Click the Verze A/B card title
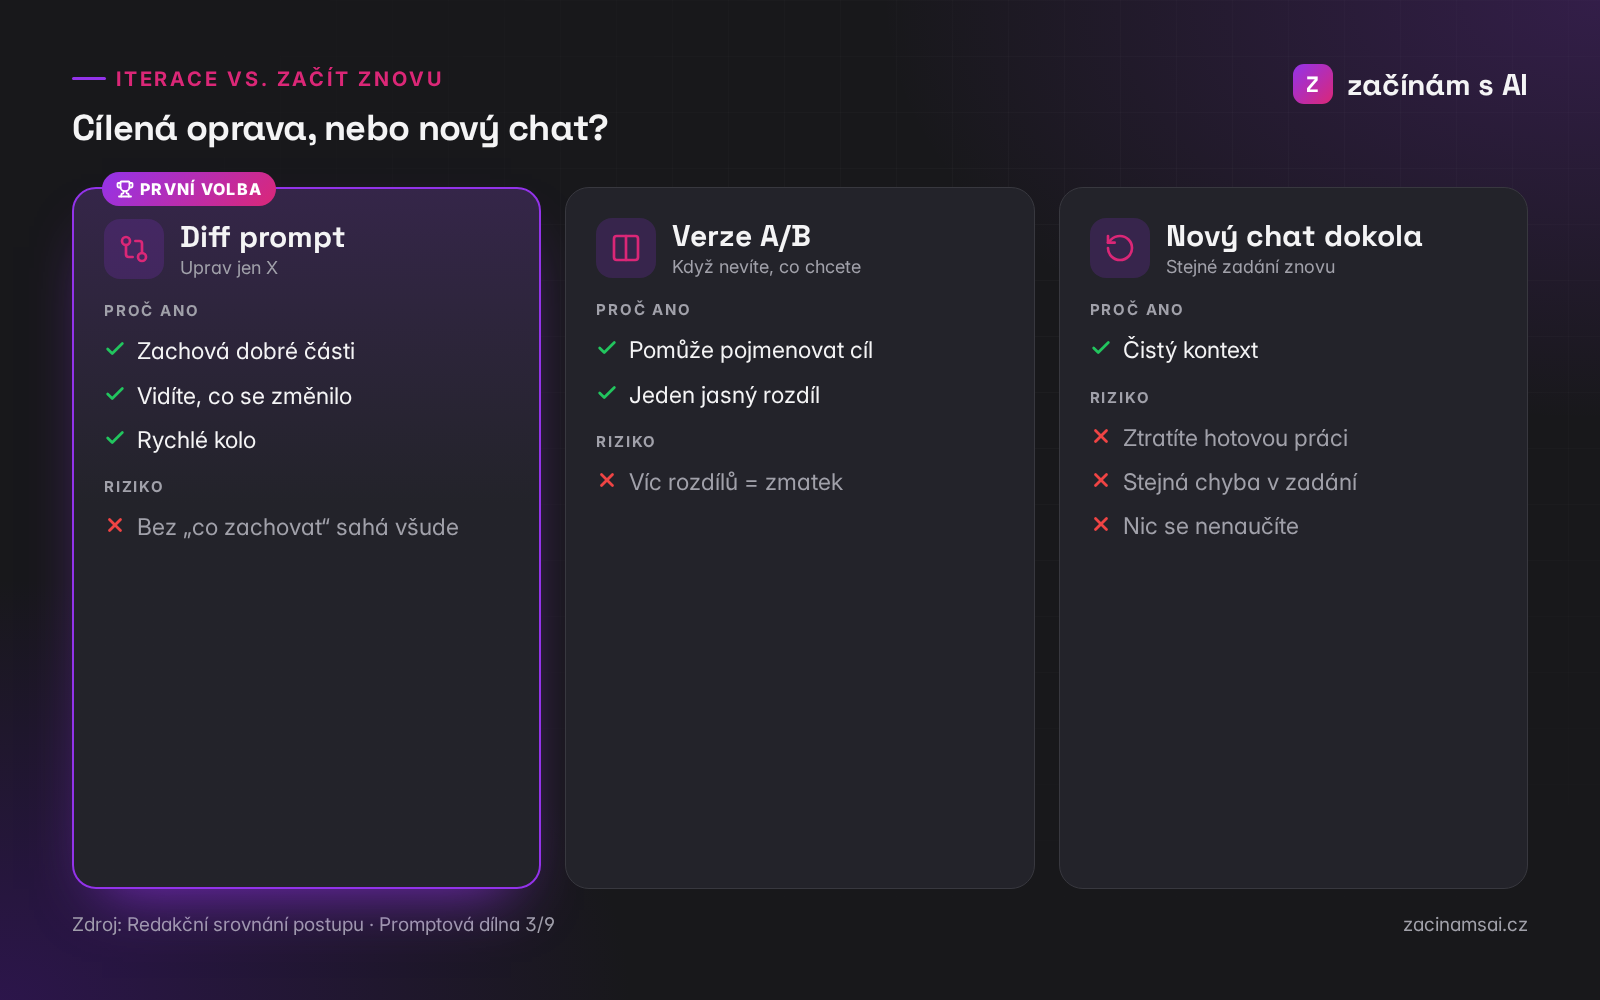Screen dimensions: 1600x1000 coord(741,236)
